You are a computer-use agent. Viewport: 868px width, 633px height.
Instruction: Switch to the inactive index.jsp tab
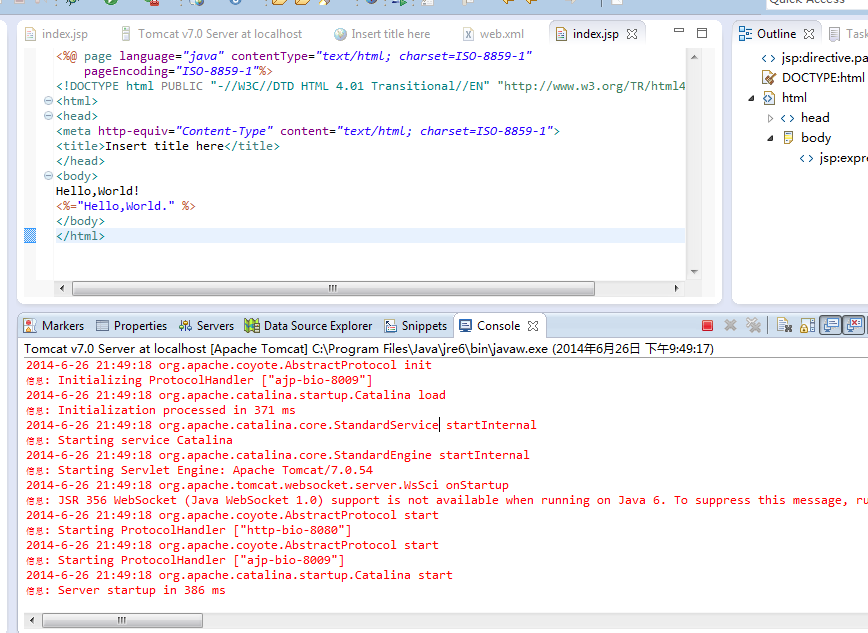coord(56,34)
